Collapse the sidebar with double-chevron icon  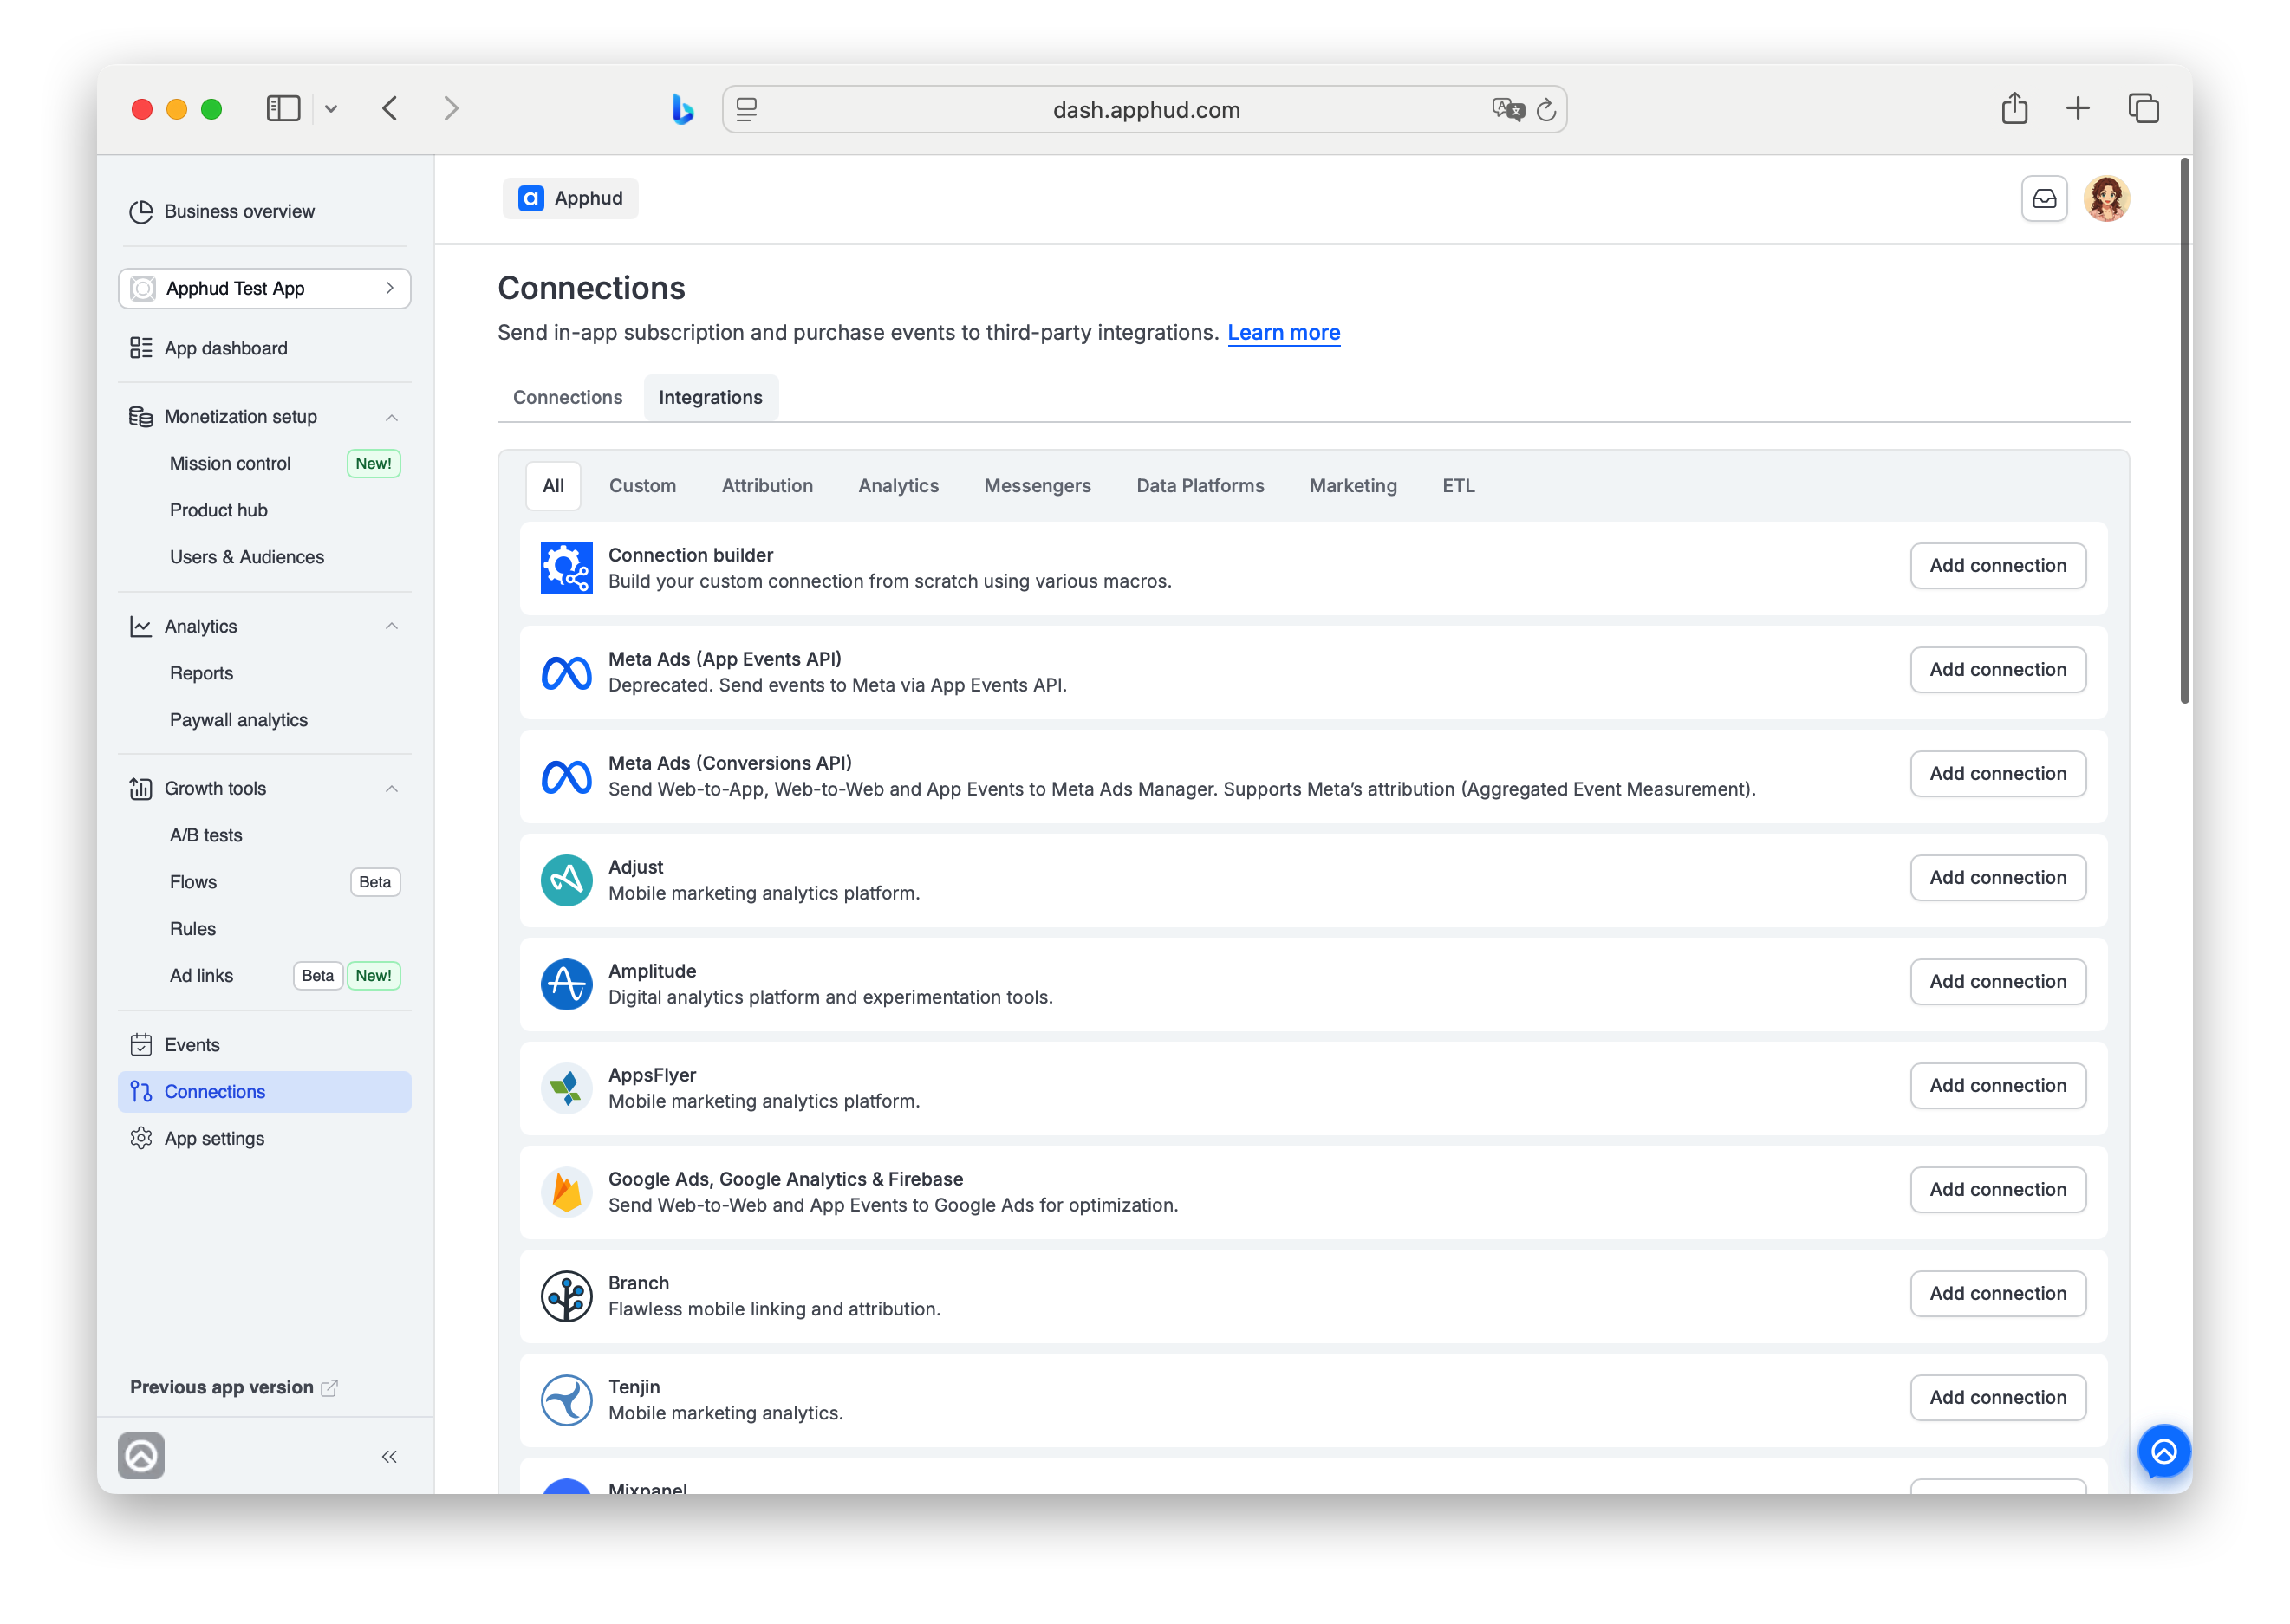[389, 1457]
